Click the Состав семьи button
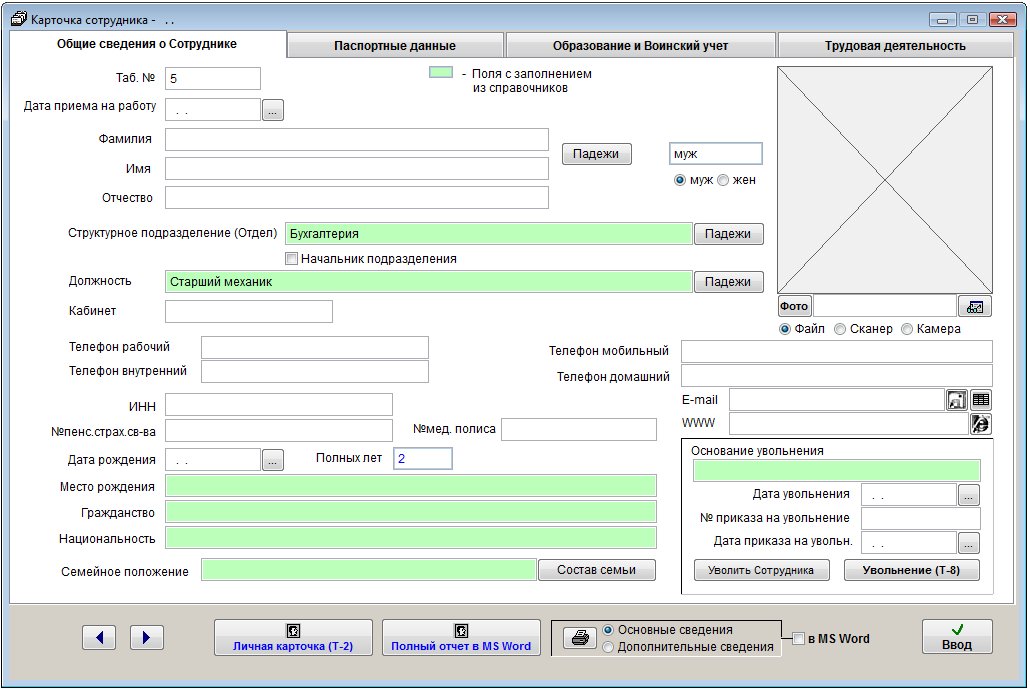 pyautogui.click(x=596, y=570)
